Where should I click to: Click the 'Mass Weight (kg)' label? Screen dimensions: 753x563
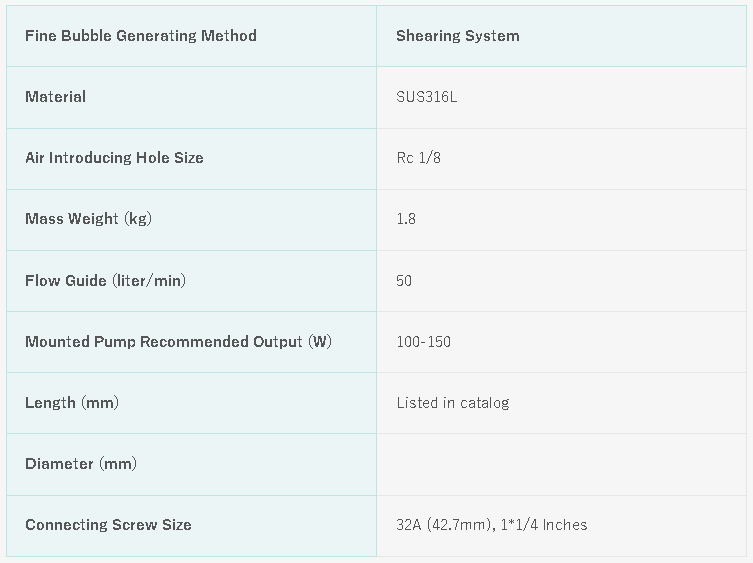(x=88, y=219)
